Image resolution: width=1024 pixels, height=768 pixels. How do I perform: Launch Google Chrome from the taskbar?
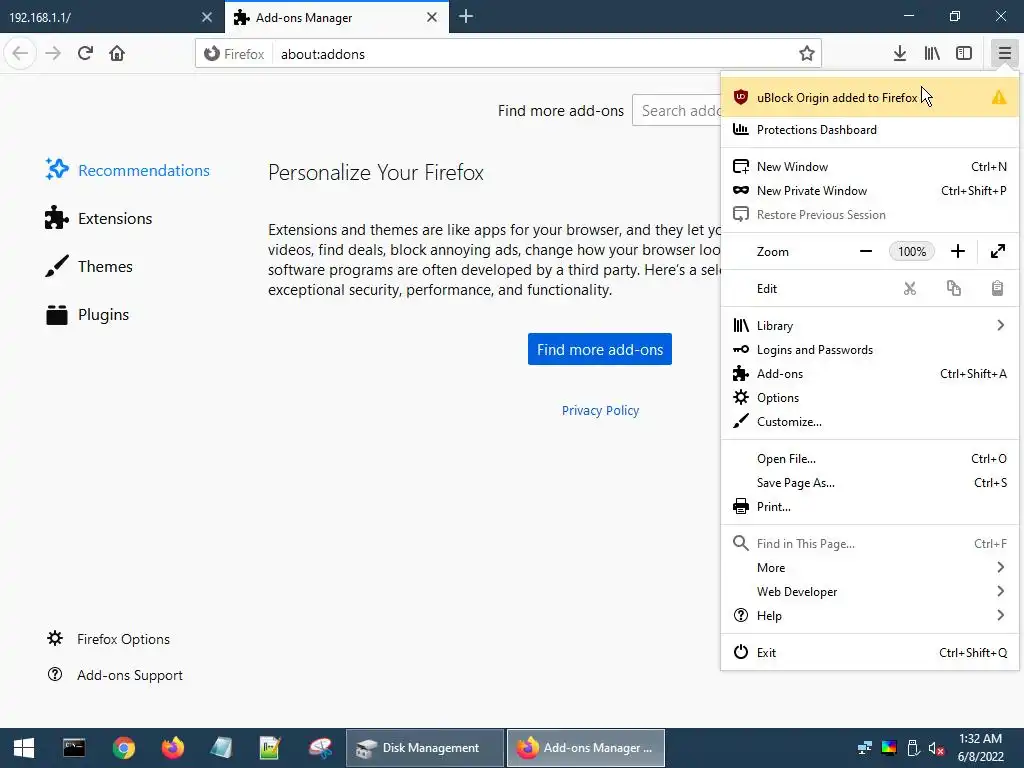coord(123,748)
